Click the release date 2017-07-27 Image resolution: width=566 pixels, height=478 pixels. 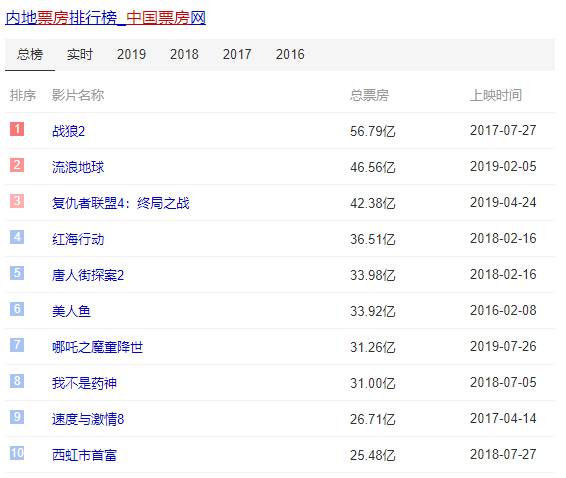(x=503, y=130)
